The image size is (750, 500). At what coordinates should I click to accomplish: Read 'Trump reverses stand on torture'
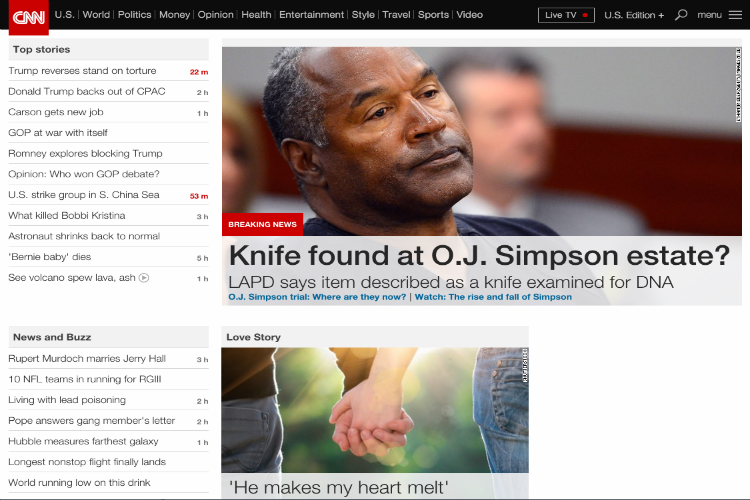tap(82, 71)
